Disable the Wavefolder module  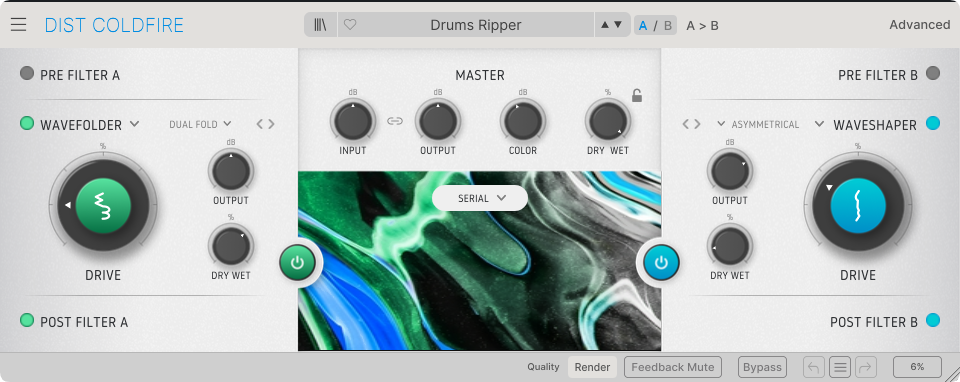tap(27, 124)
